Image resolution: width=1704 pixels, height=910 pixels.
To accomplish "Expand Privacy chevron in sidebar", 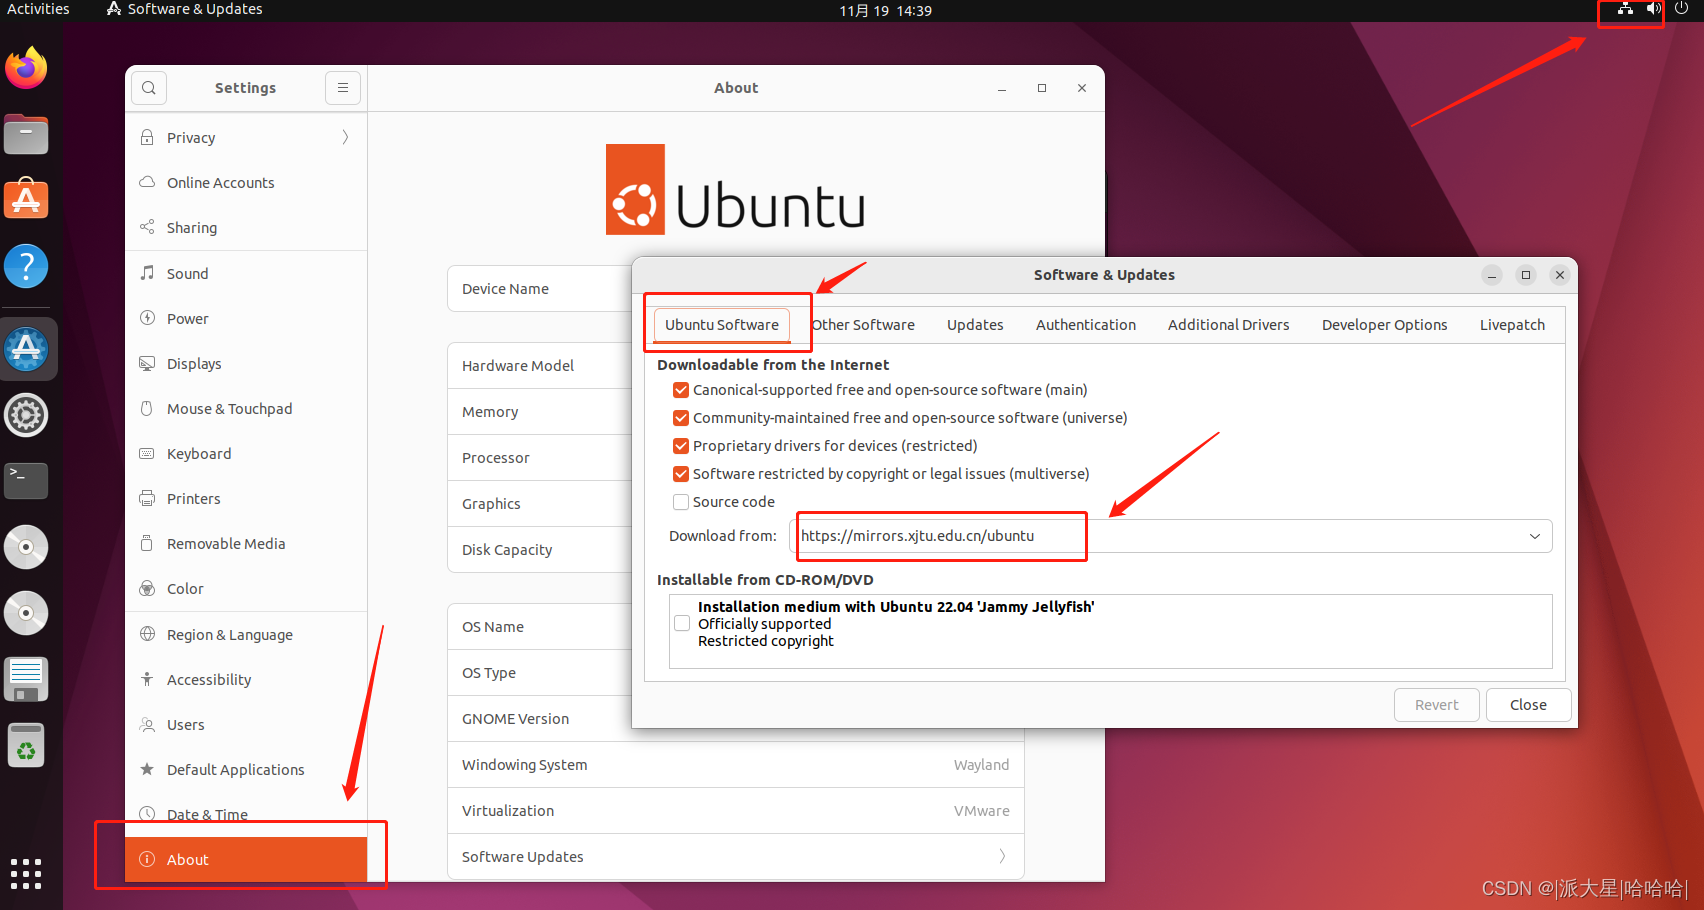I will click(345, 138).
